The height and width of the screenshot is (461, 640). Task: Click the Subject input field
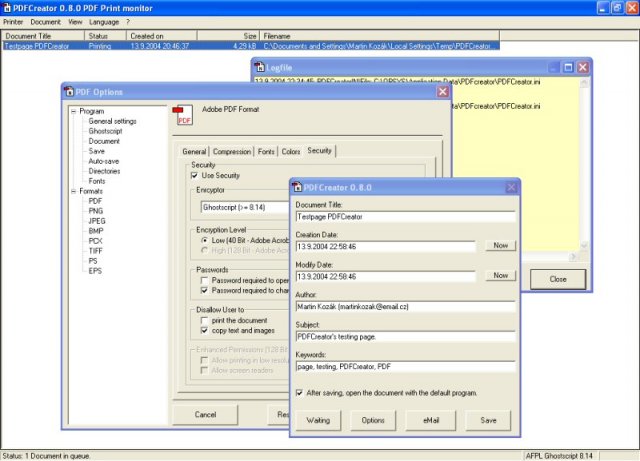click(x=405, y=336)
